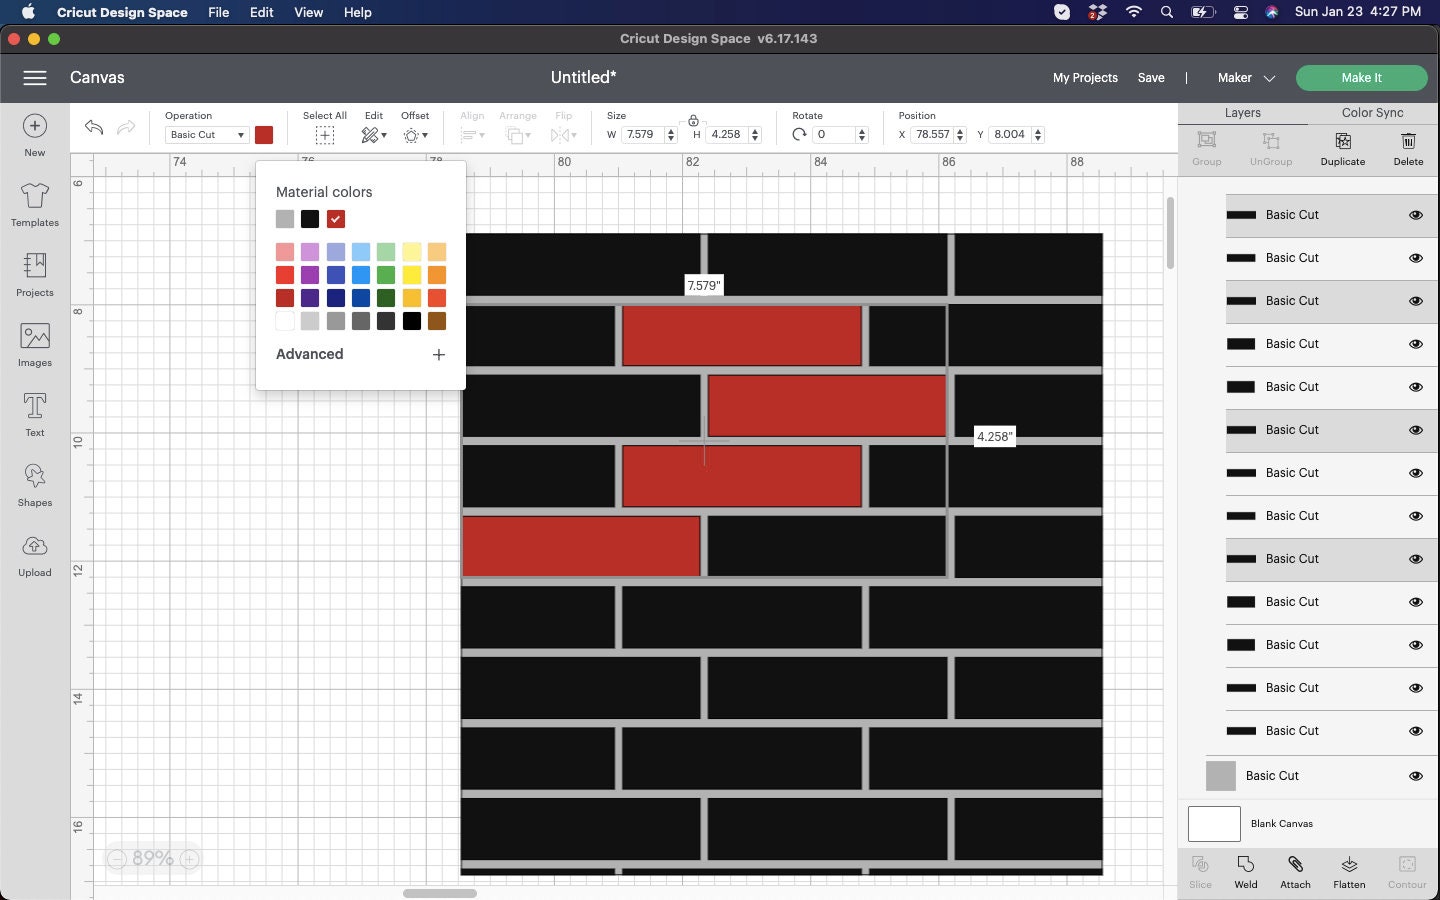Duplicate the selected layer
The image size is (1440, 900).
coord(1342,149)
